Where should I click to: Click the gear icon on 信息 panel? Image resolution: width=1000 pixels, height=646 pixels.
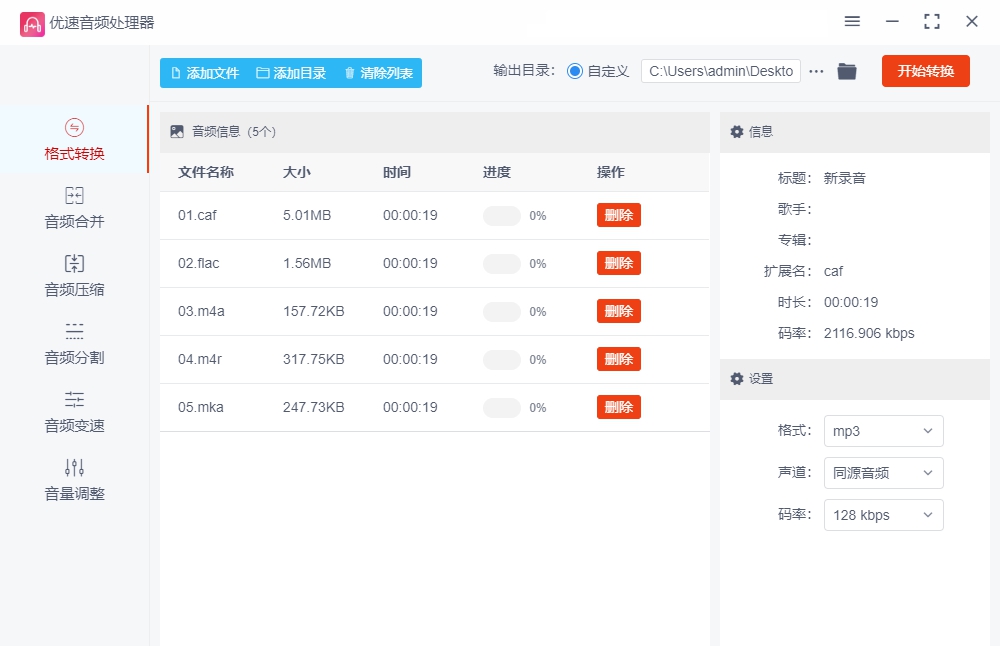[736, 131]
